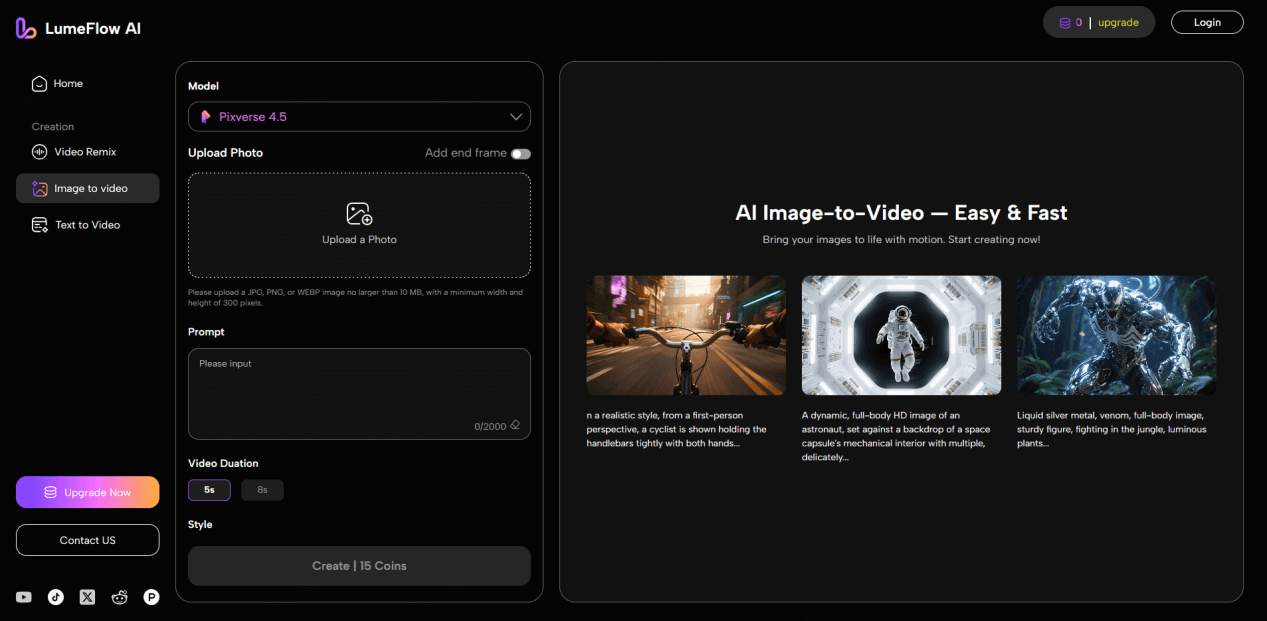
Task: Click the LumeFlow AI logo icon
Action: [x=27, y=29]
